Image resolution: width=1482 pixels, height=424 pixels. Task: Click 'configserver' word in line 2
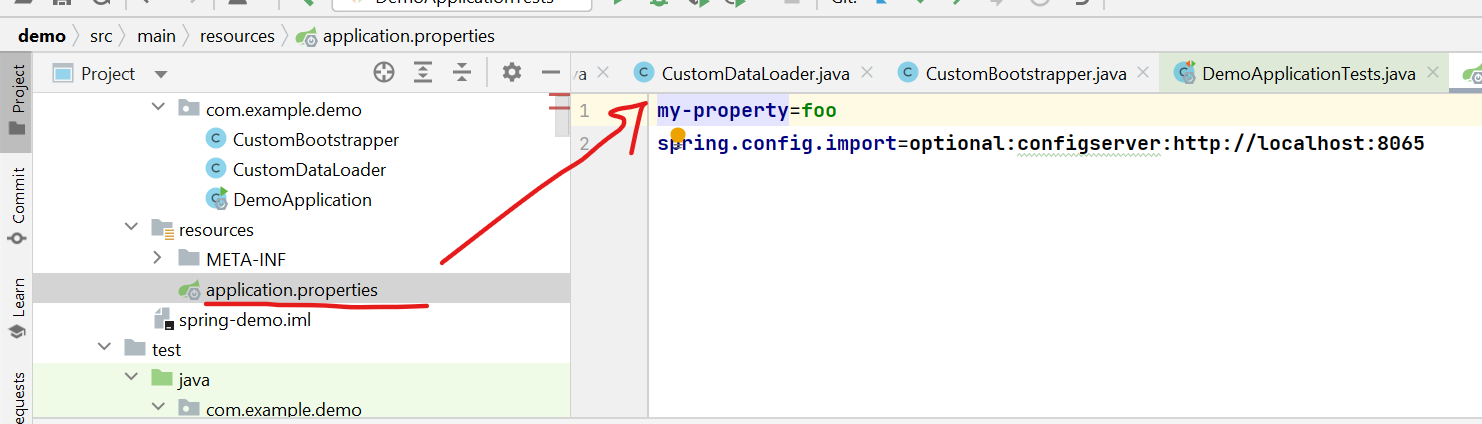click(x=1090, y=144)
